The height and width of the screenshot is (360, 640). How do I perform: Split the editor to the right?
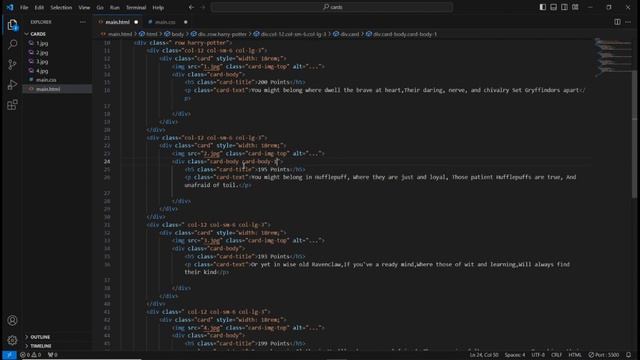[x=617, y=22]
